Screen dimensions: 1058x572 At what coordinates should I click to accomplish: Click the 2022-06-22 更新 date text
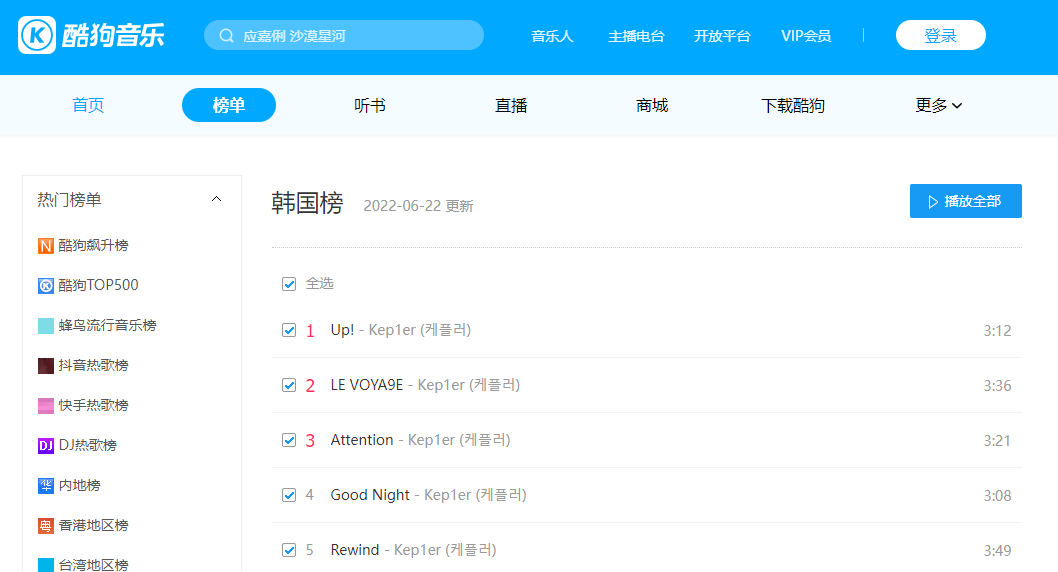[418, 206]
